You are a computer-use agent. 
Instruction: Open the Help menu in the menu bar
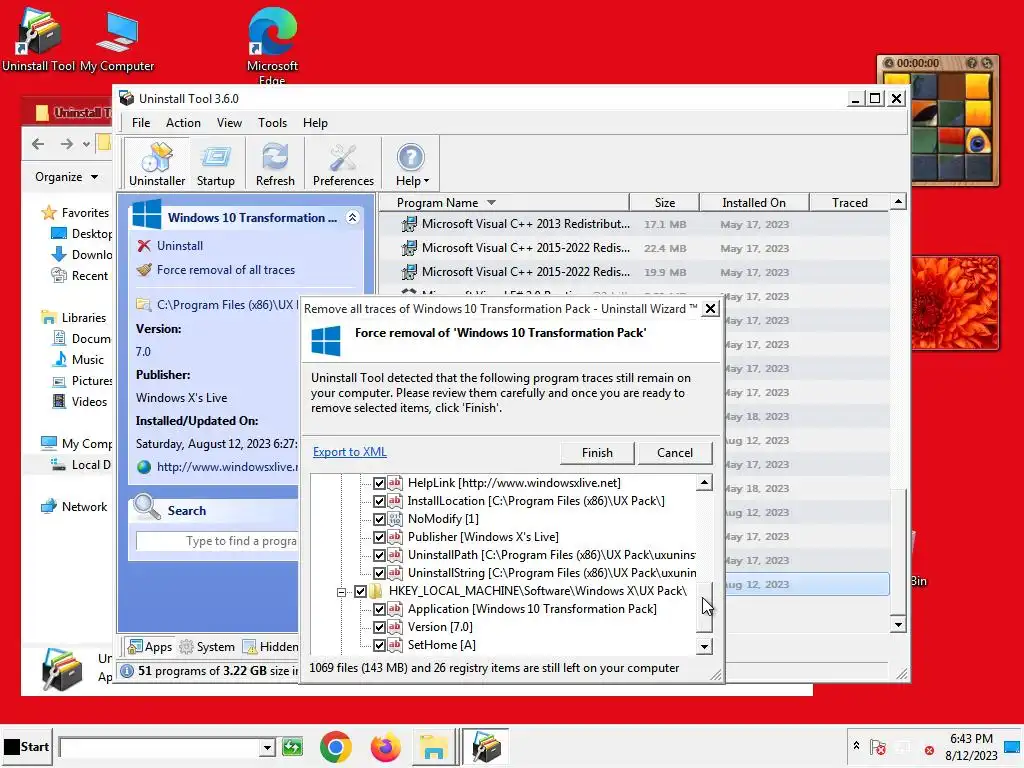315,123
